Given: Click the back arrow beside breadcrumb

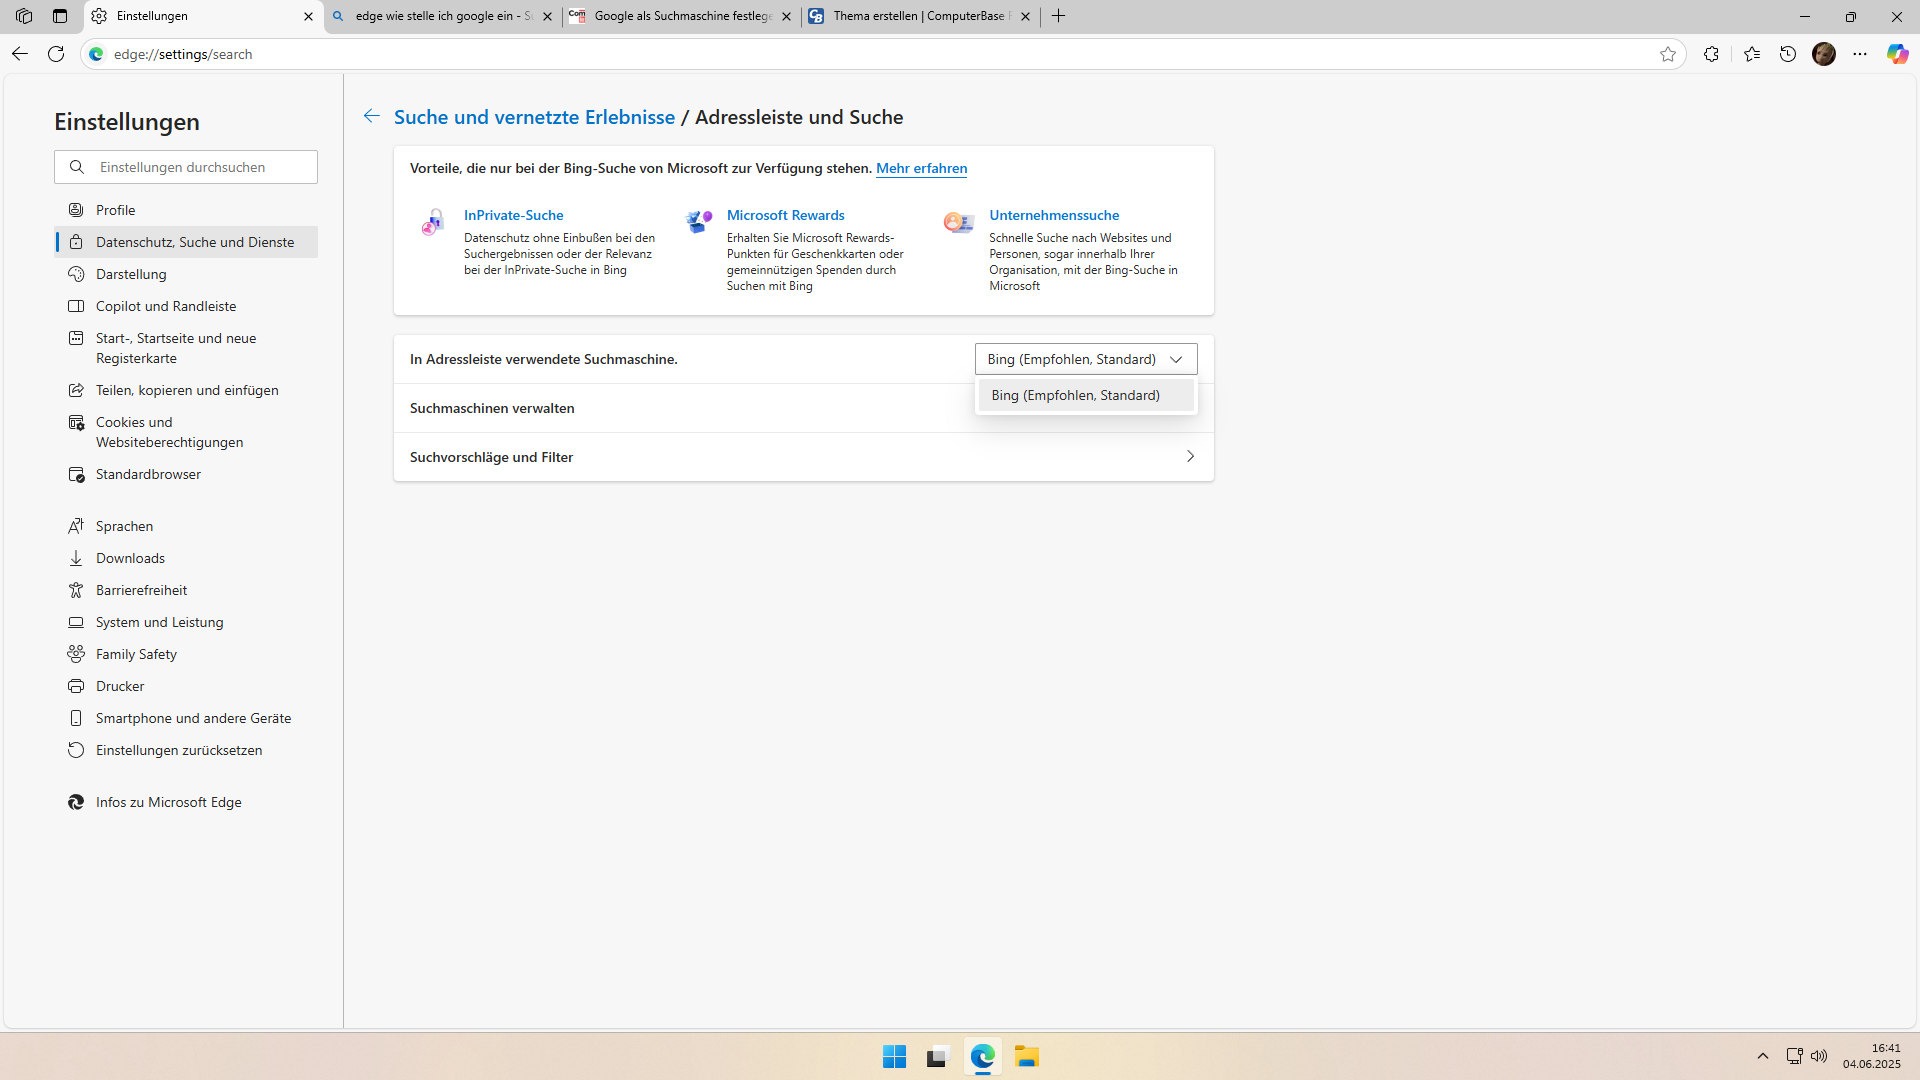Looking at the screenshot, I should [x=371, y=117].
